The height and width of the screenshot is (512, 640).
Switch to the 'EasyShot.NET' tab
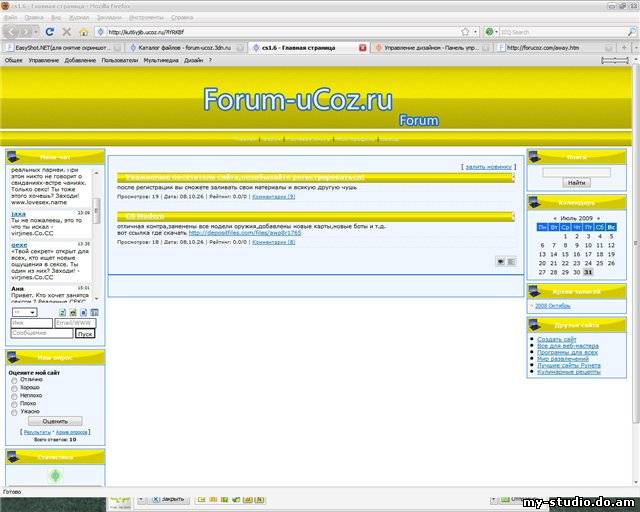(62, 48)
